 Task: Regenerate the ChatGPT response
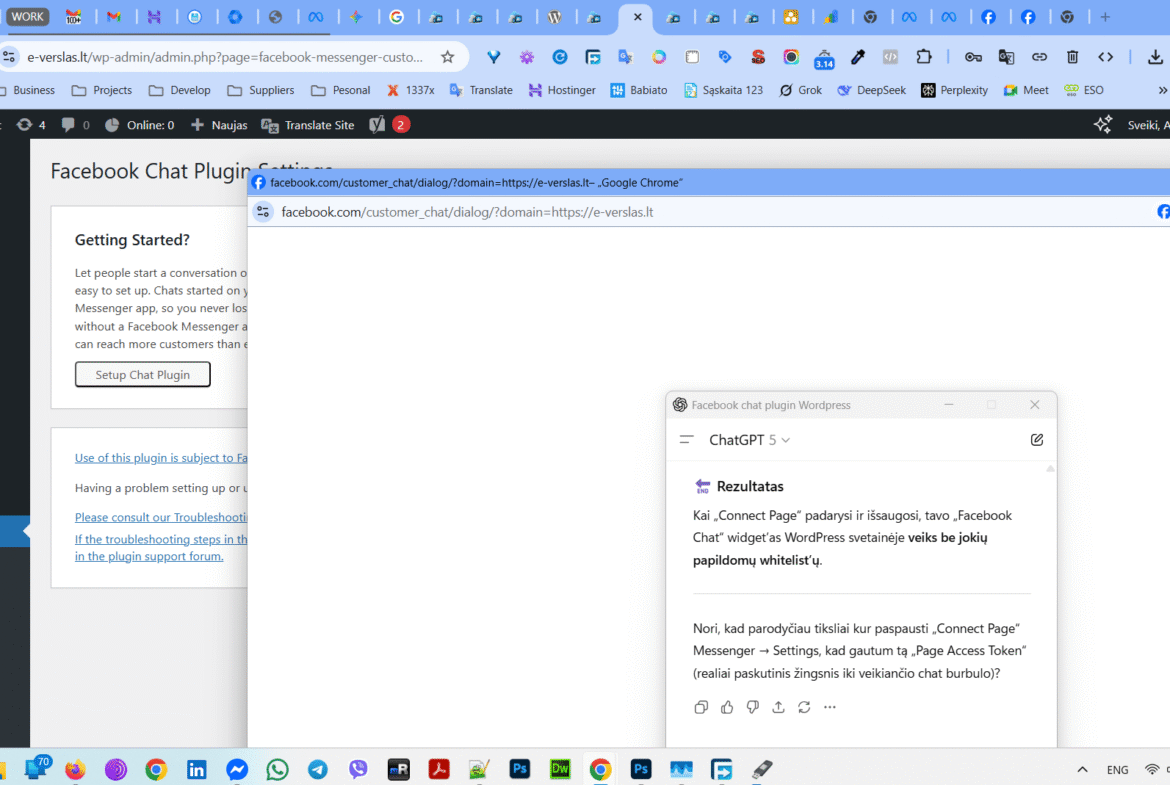tap(804, 707)
